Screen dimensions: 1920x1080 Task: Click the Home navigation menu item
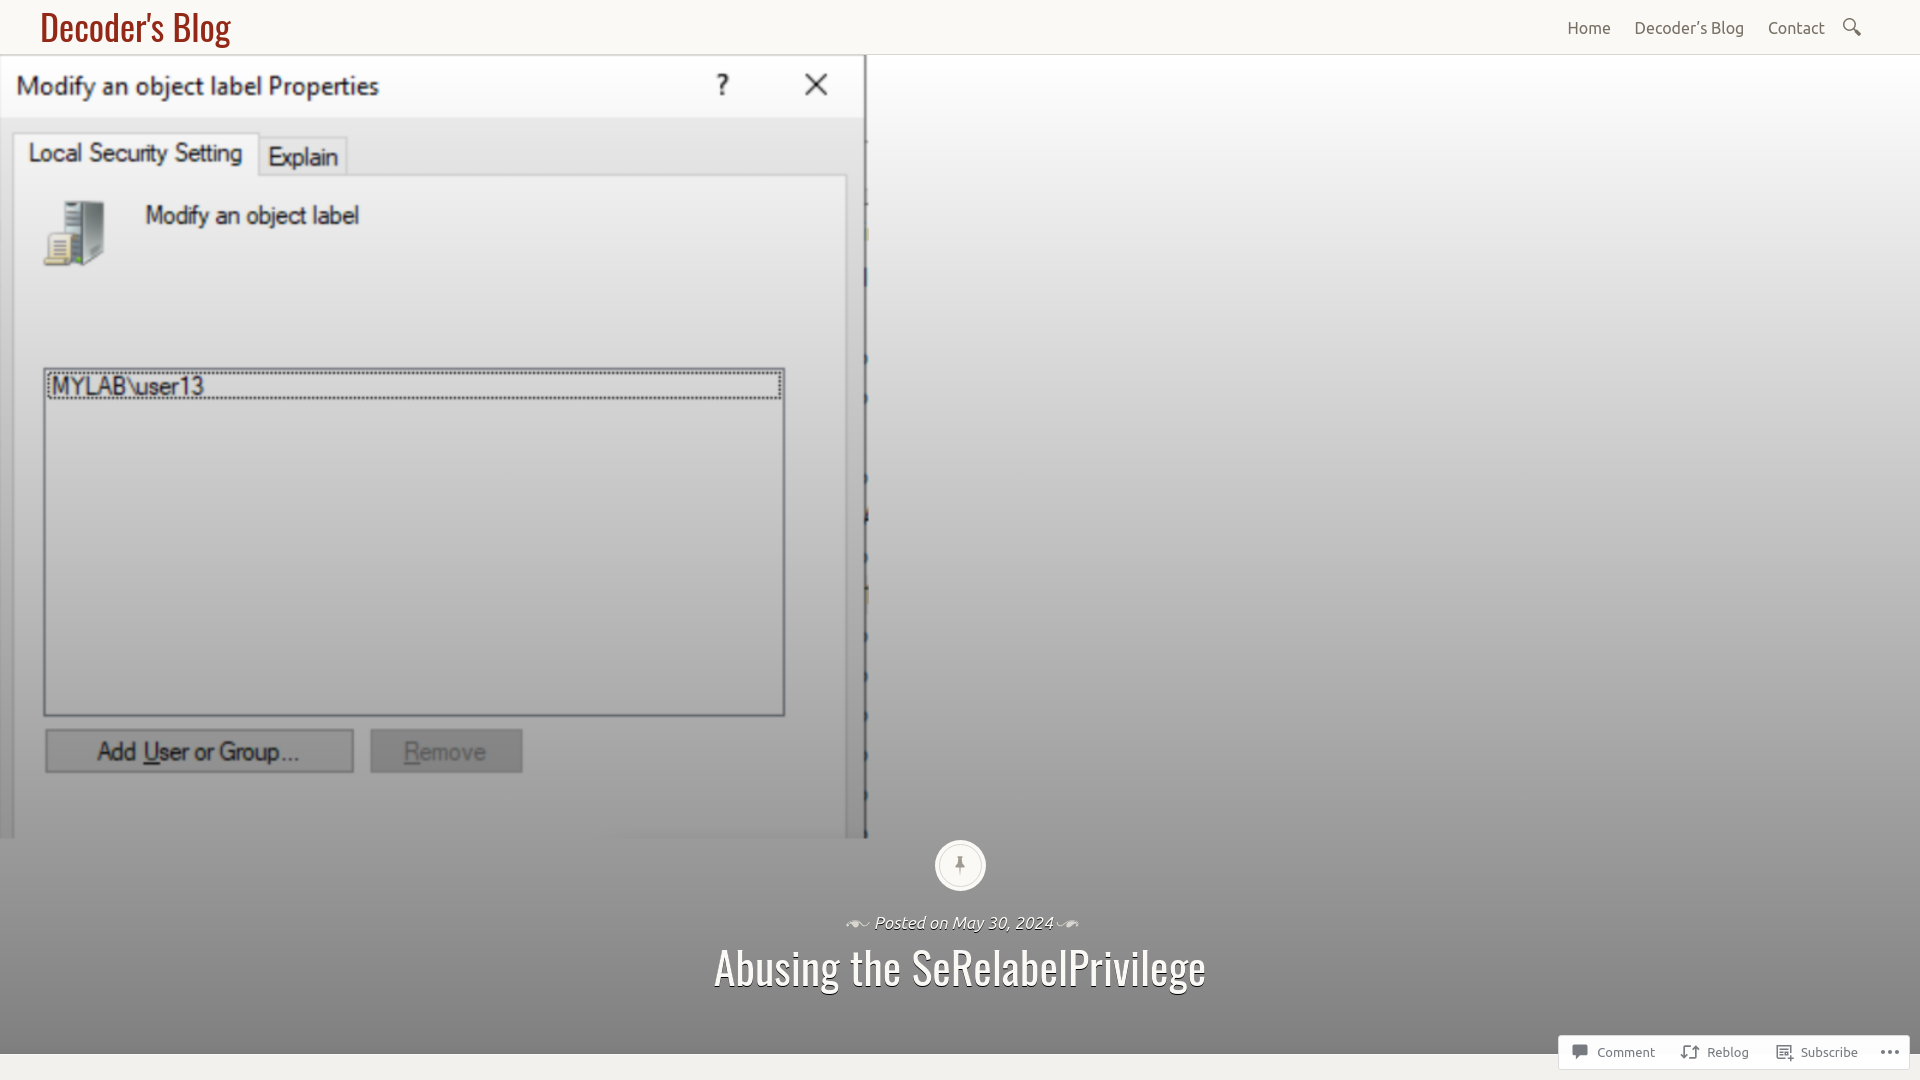coord(1589,28)
